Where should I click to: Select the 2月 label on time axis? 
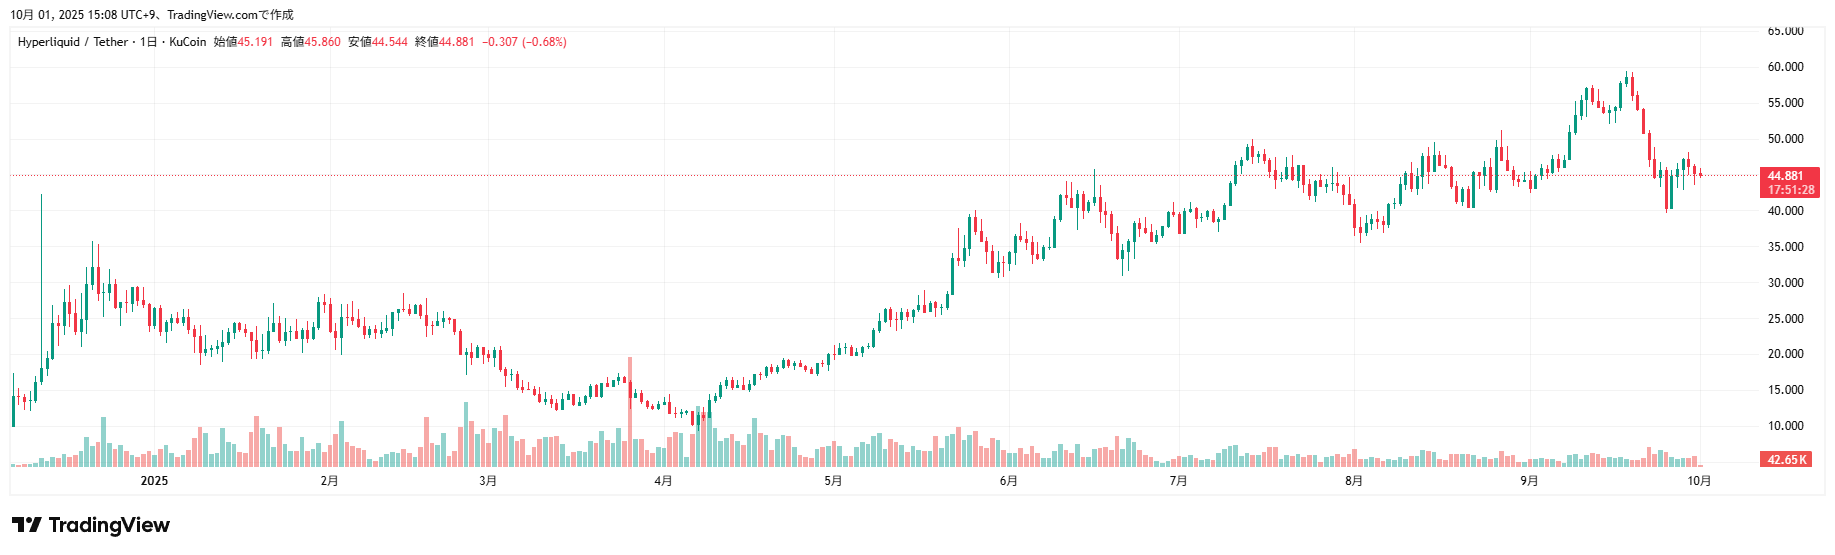[x=329, y=481]
